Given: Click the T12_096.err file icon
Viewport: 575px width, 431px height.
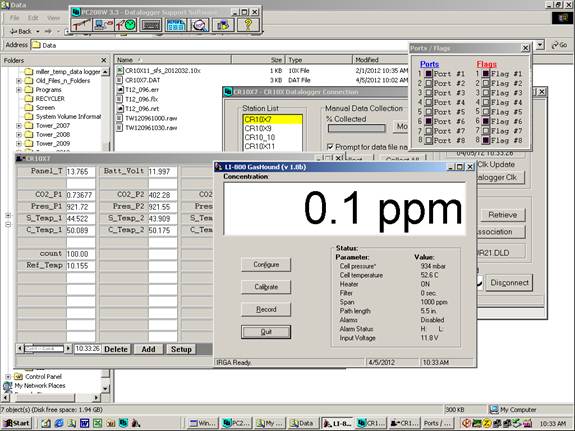Looking at the screenshot, I should 120,90.
